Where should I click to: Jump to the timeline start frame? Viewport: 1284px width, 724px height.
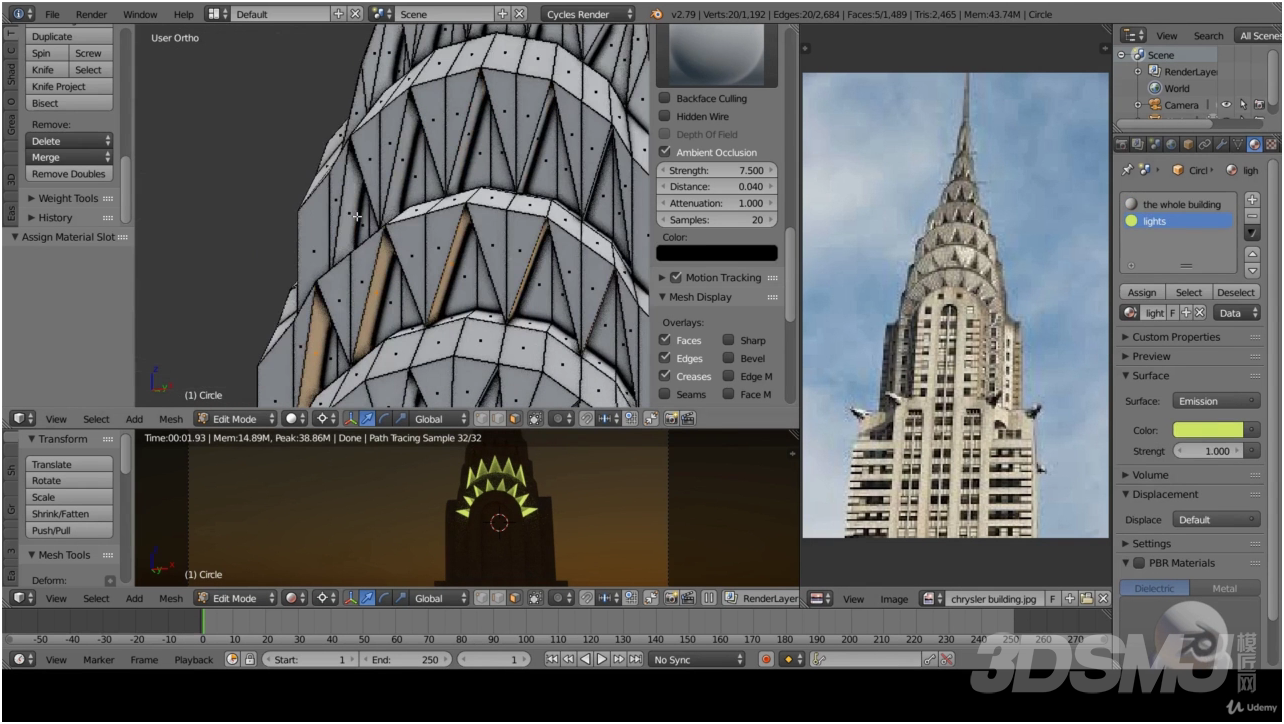tap(552, 659)
